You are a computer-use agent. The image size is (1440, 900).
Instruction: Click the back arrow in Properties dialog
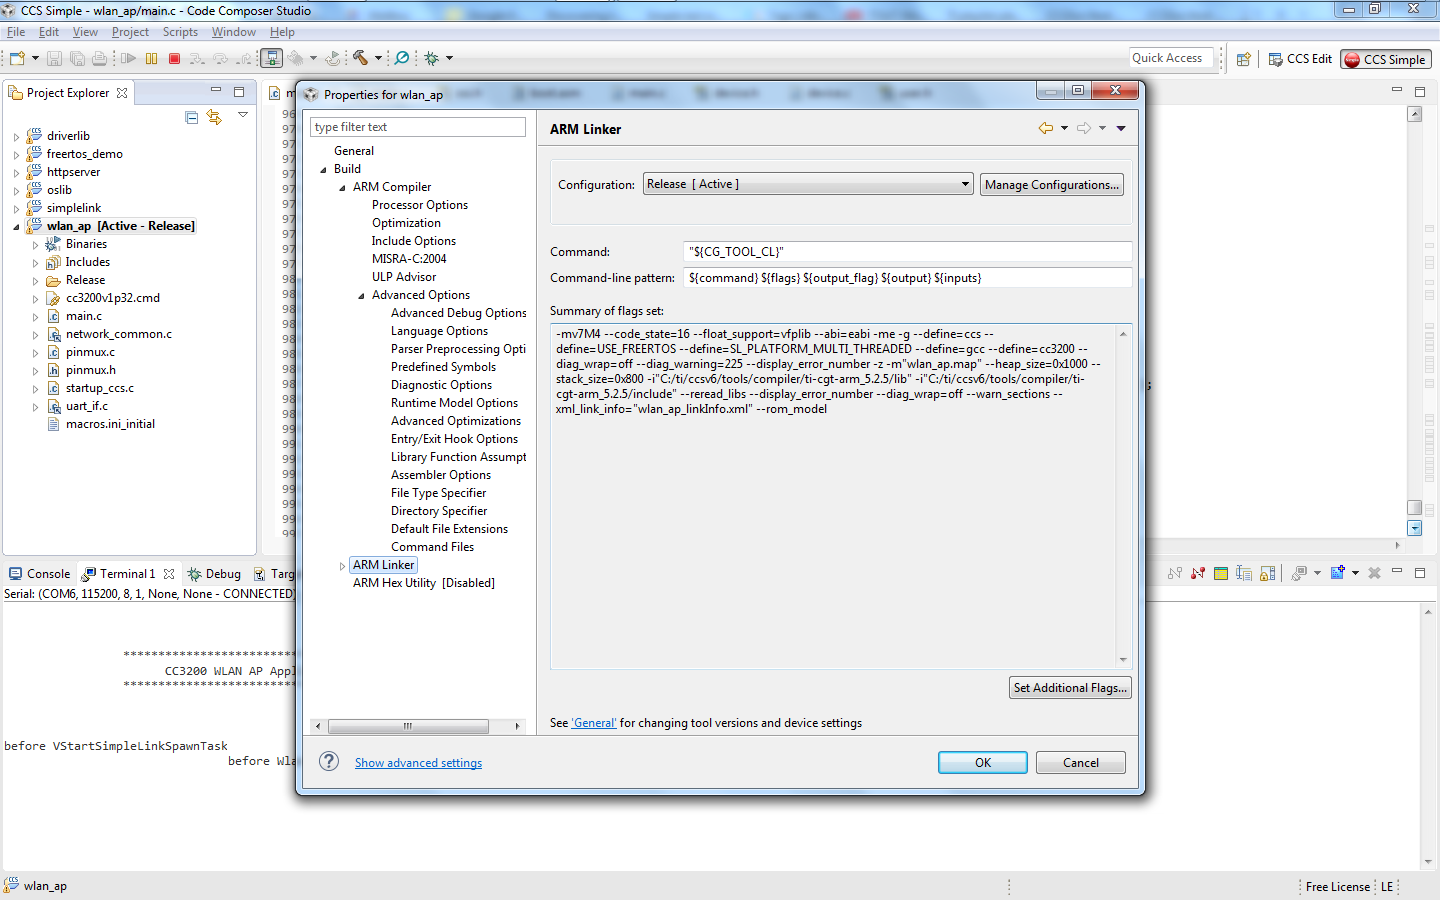(1046, 128)
